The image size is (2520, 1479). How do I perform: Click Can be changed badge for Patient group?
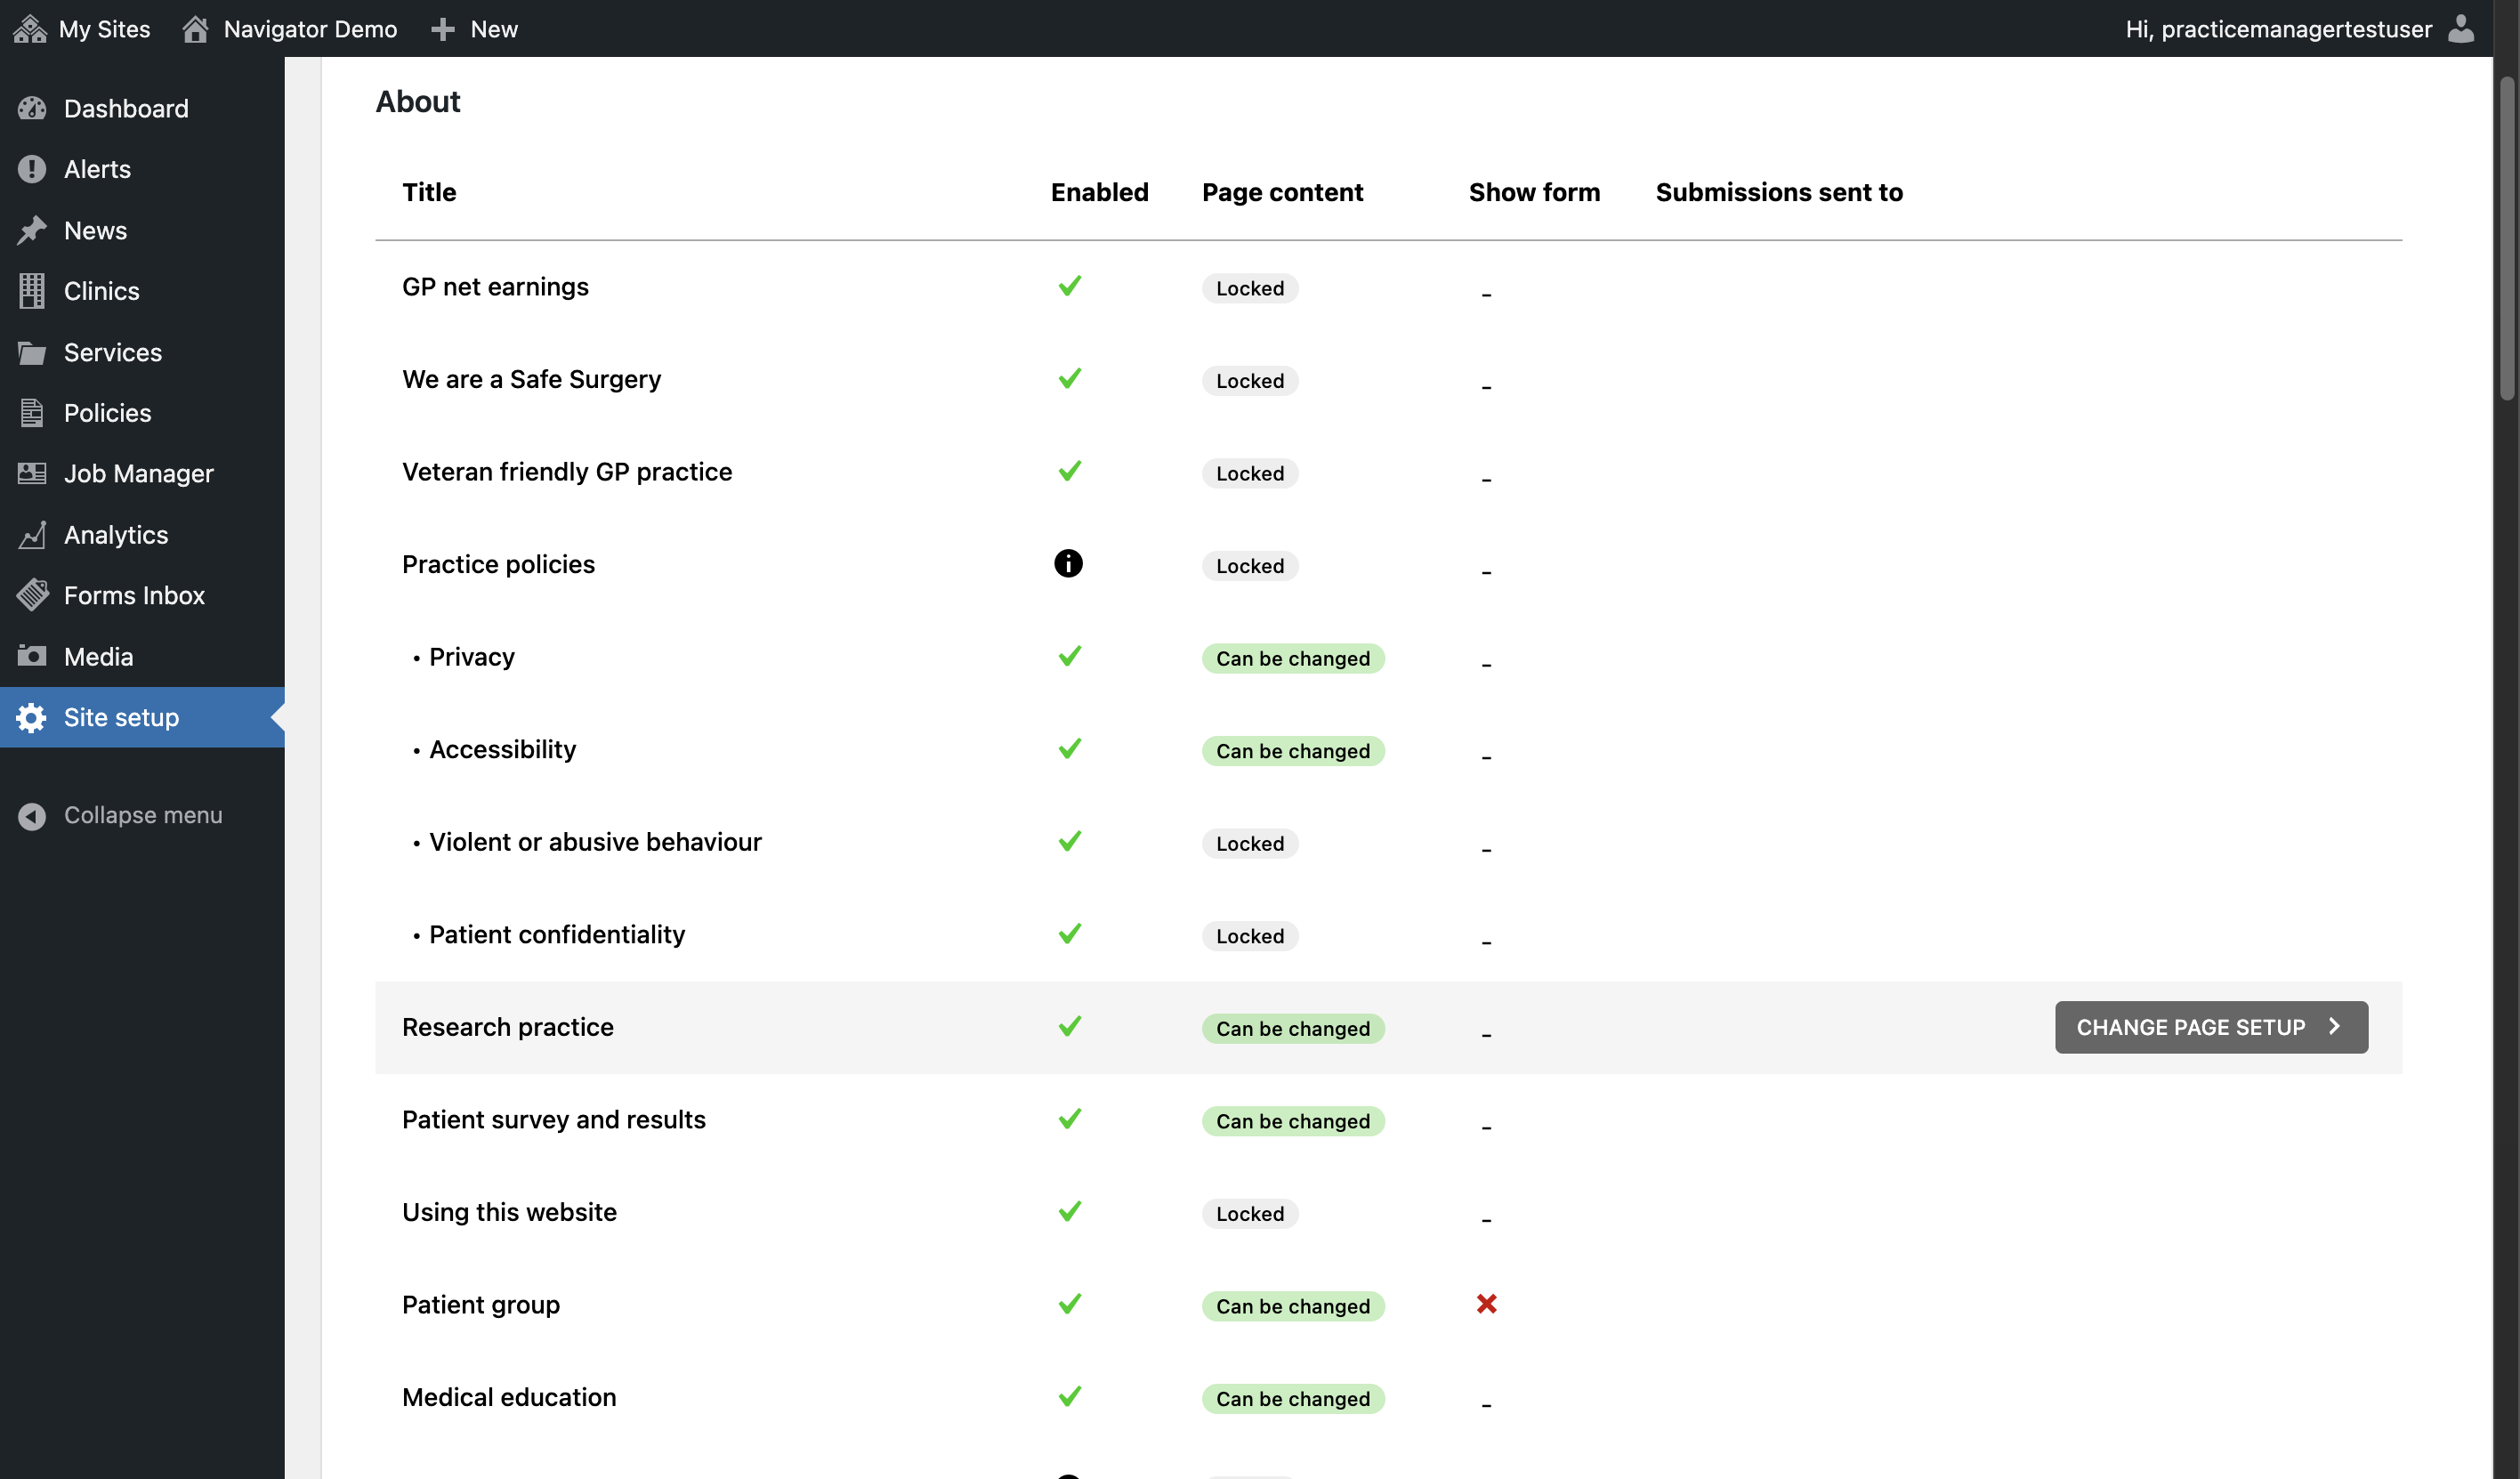tap(1293, 1306)
